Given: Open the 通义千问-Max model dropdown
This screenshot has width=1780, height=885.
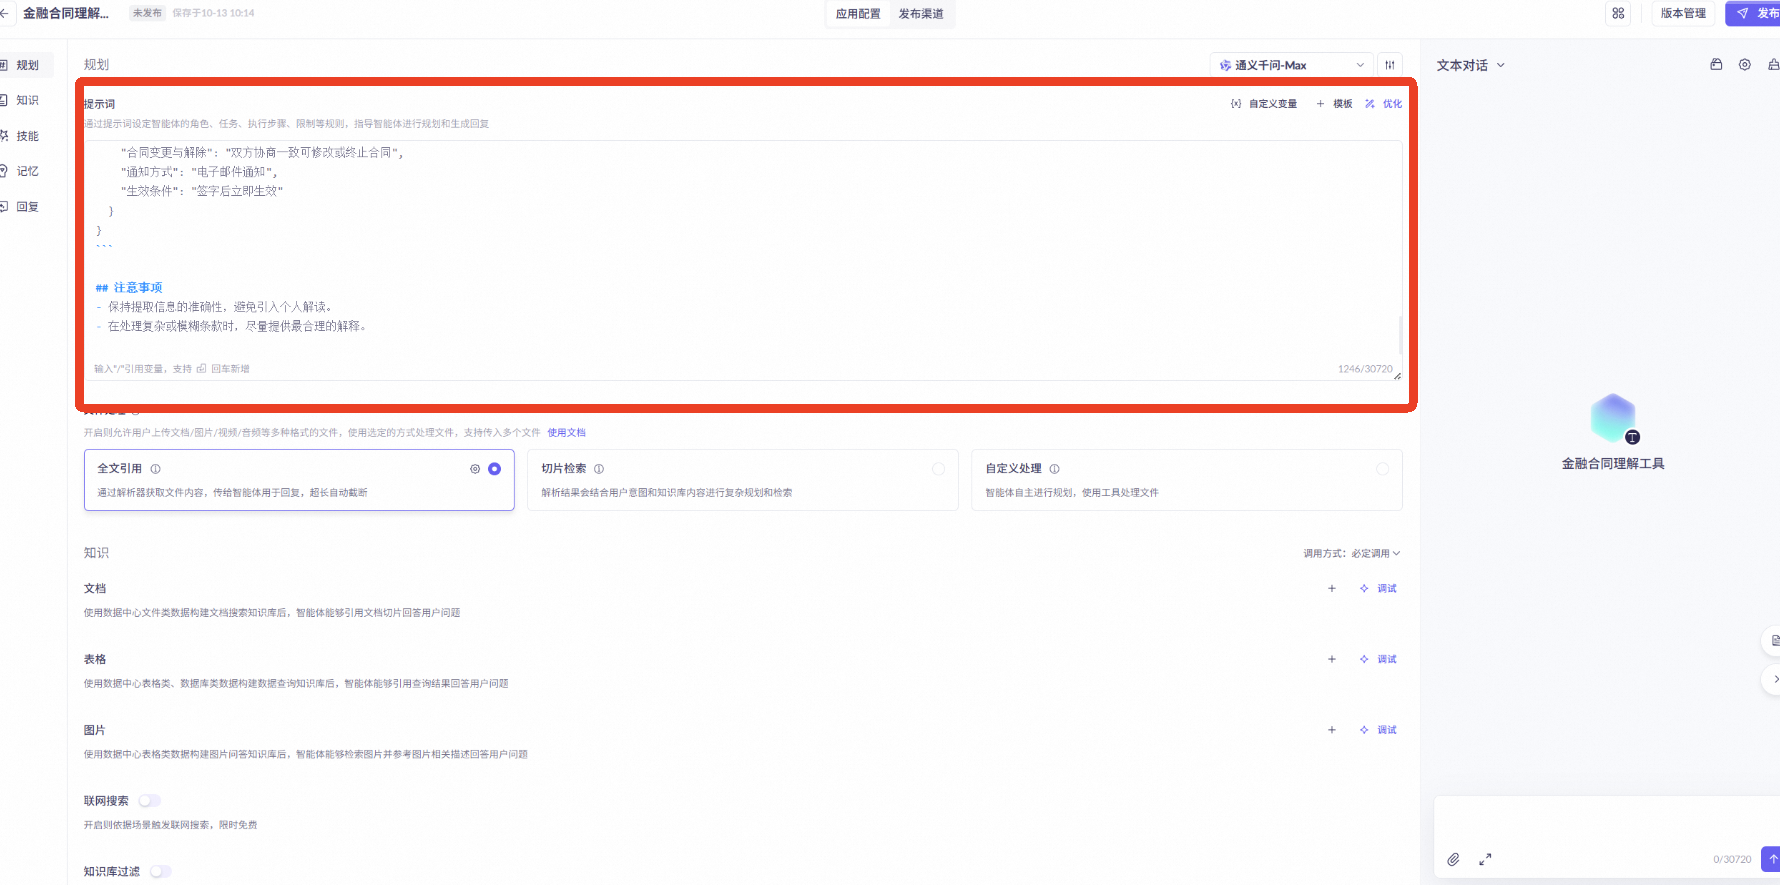Looking at the screenshot, I should pos(1291,65).
